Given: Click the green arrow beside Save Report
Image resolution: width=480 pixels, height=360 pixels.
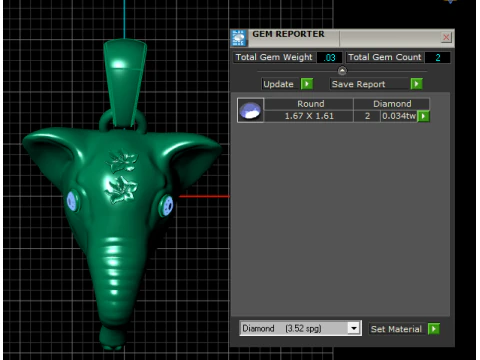Looking at the screenshot, I should (416, 84).
